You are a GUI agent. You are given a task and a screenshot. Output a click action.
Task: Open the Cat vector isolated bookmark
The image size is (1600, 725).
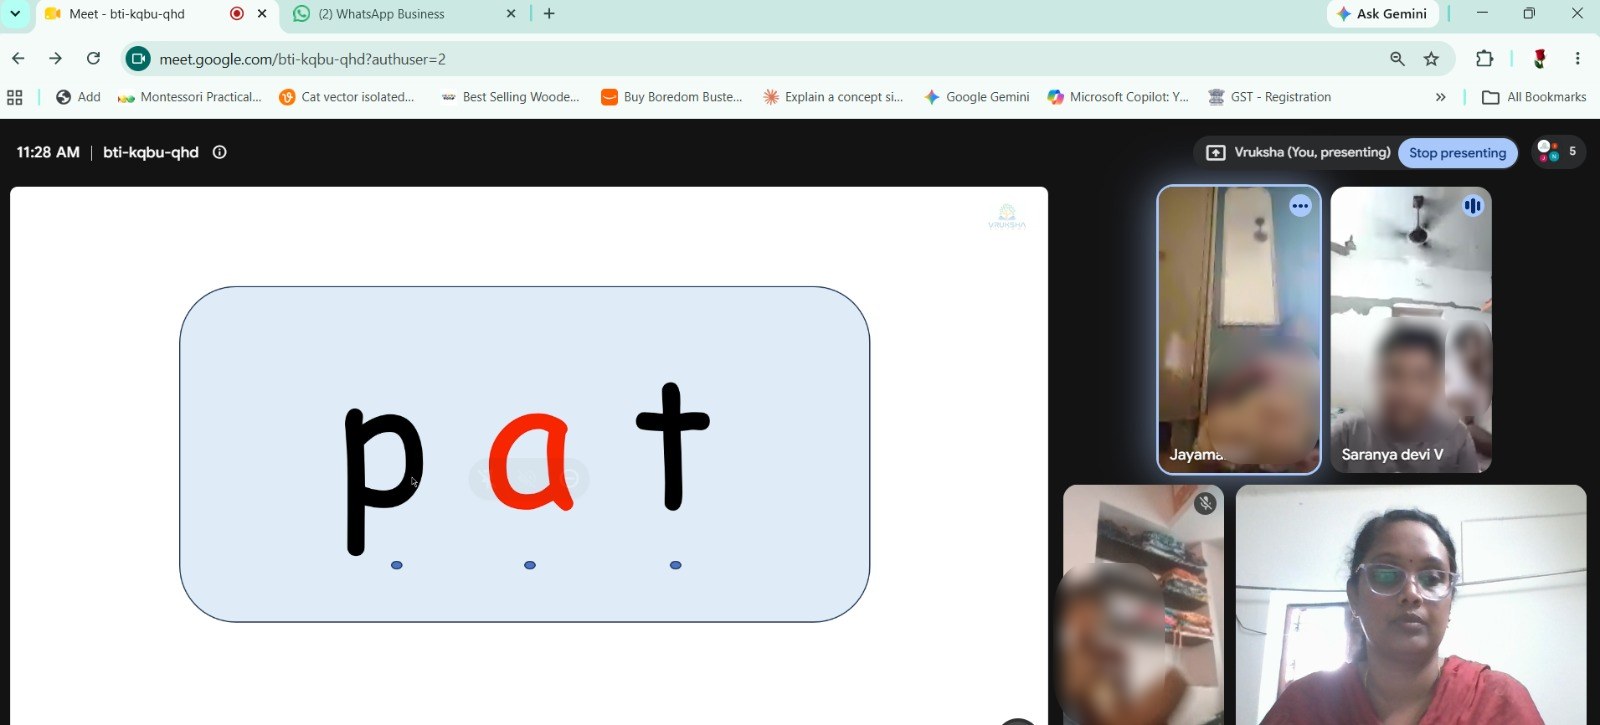(x=346, y=97)
